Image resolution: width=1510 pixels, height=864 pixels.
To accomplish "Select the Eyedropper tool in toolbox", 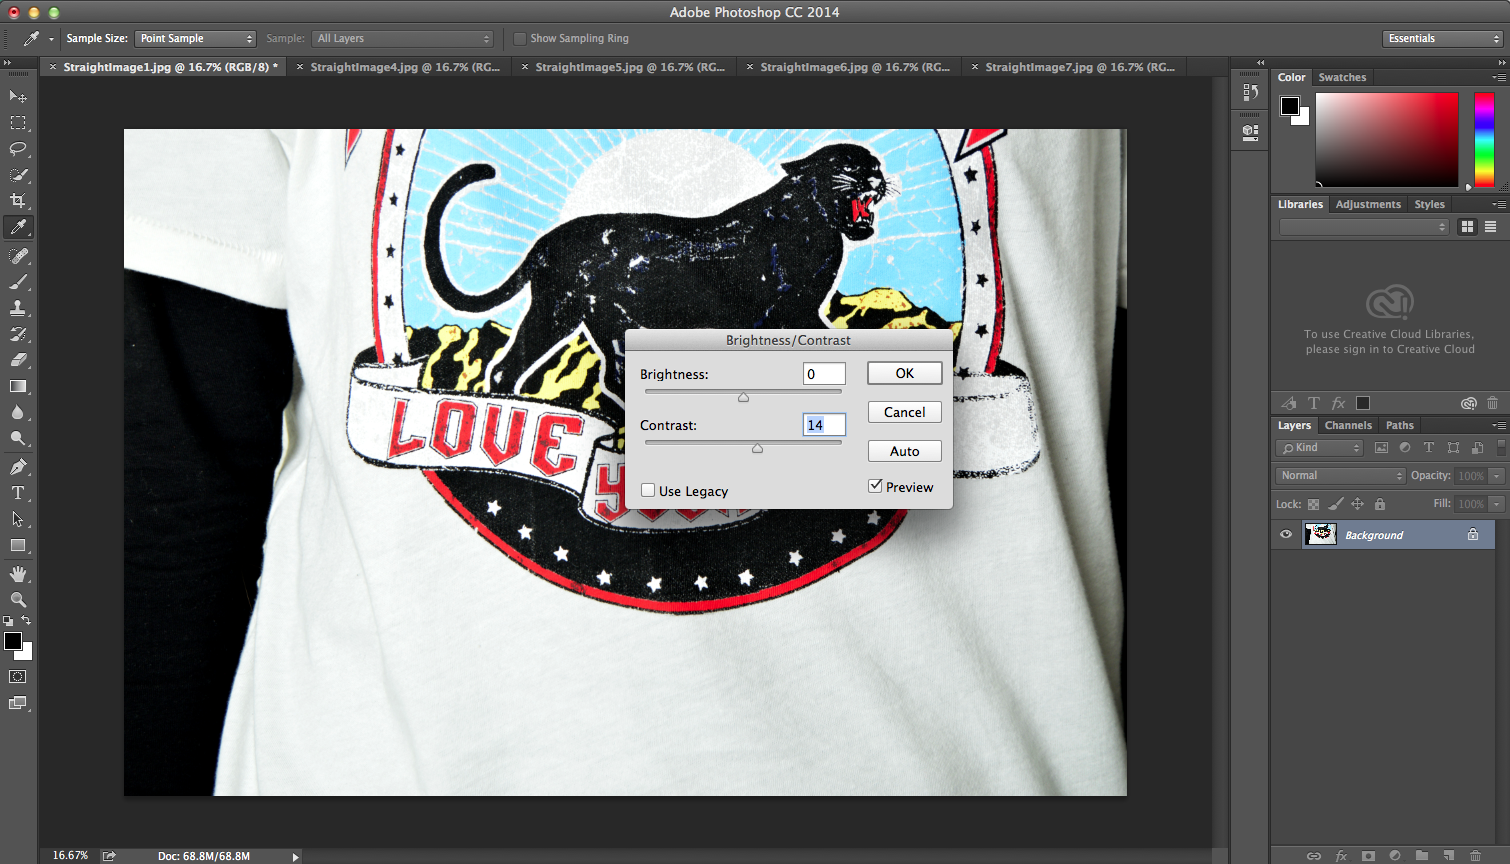I will click(x=18, y=228).
